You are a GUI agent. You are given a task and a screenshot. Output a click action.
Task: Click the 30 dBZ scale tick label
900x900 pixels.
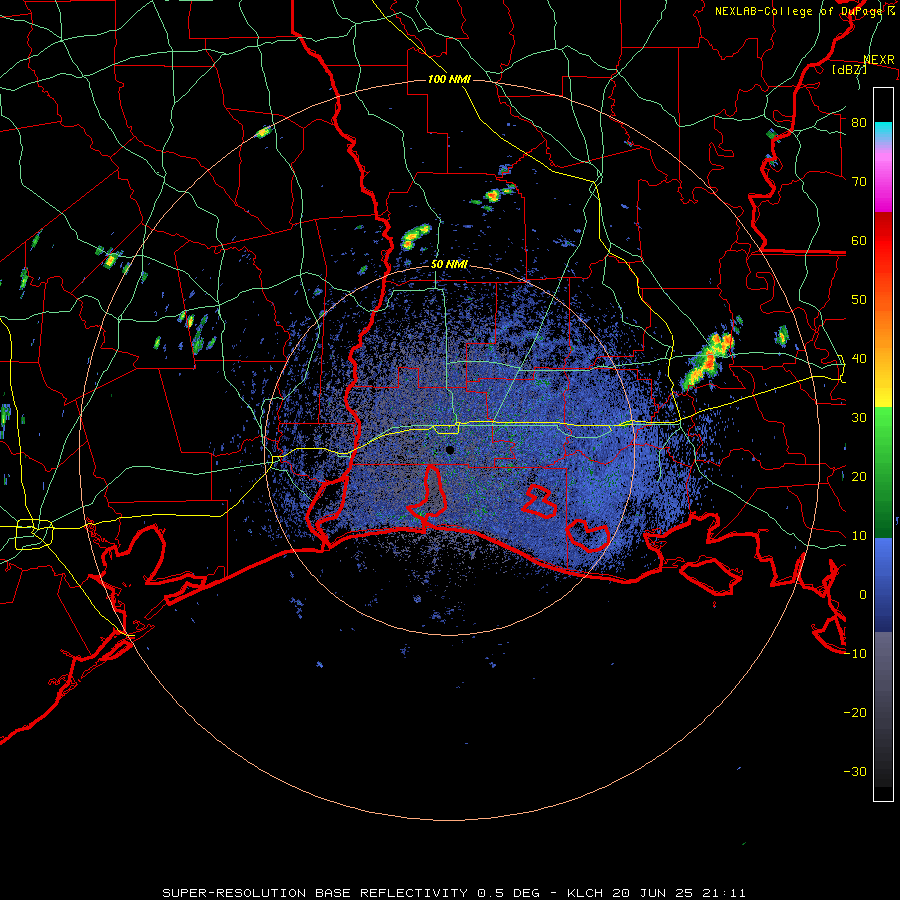coord(859,417)
